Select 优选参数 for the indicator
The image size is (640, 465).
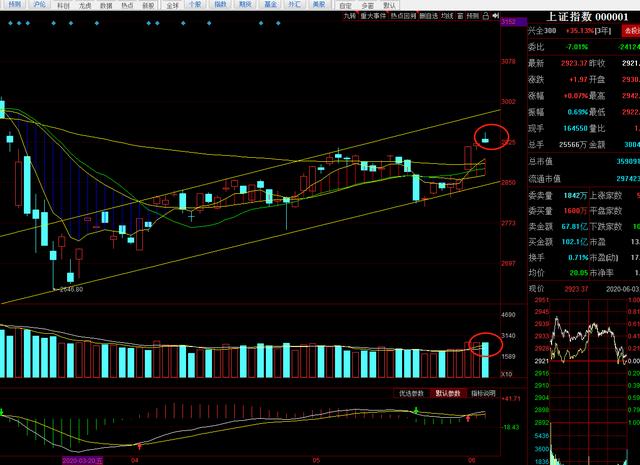411,394
